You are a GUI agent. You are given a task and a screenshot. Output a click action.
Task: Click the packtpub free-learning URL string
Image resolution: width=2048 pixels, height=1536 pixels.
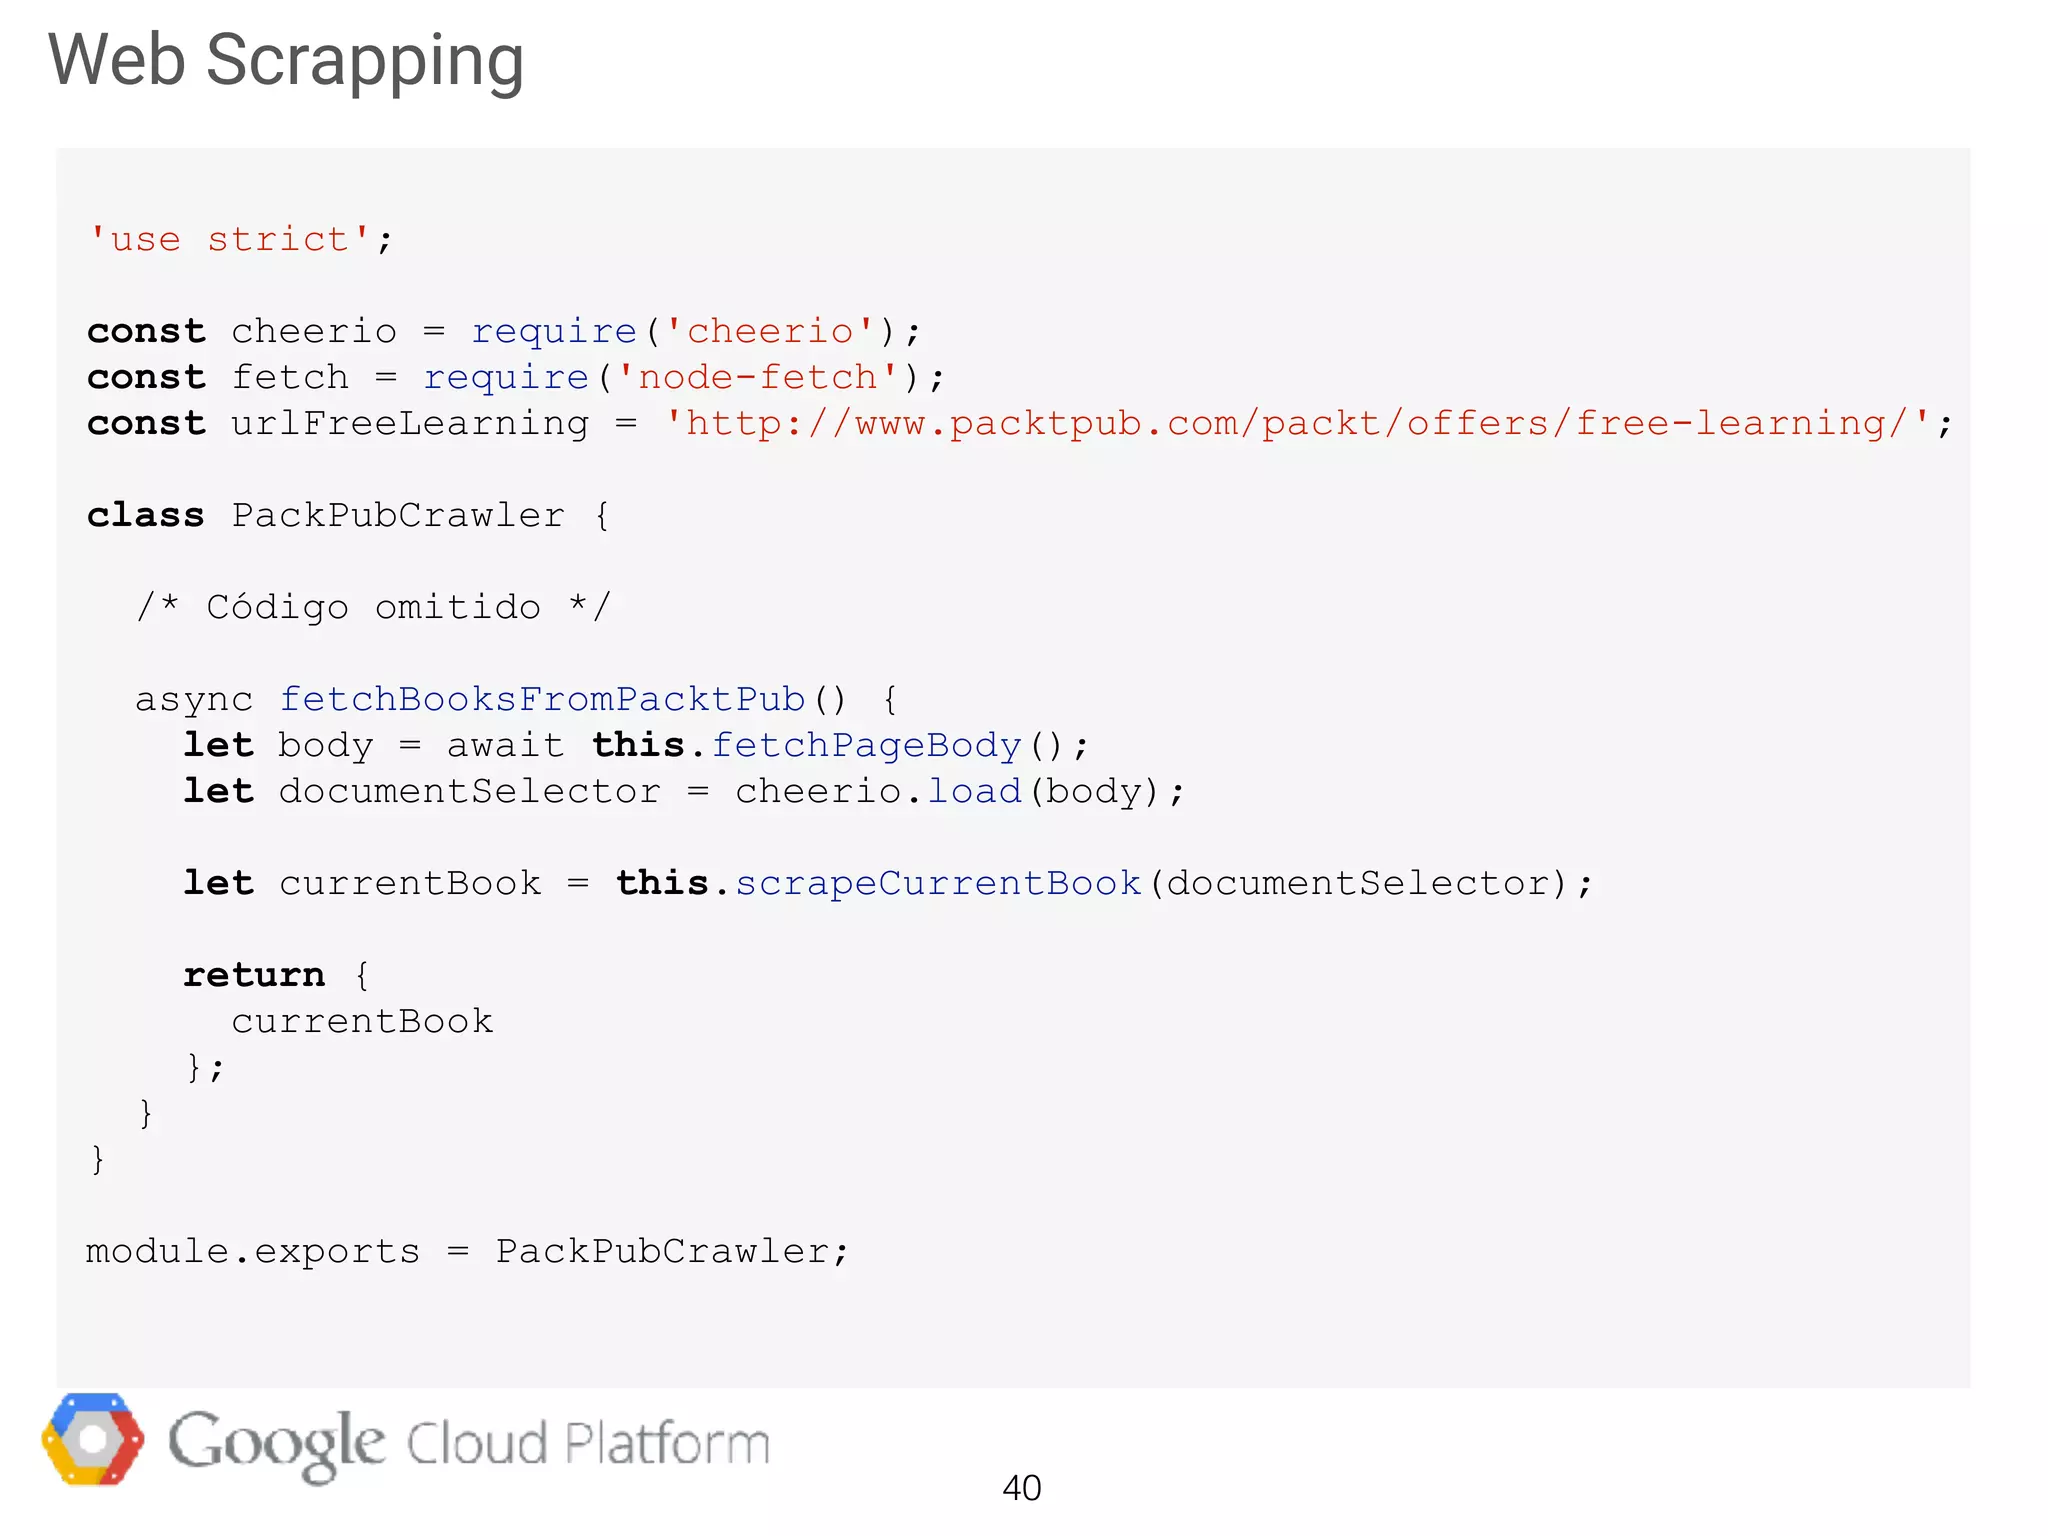(x=1298, y=423)
